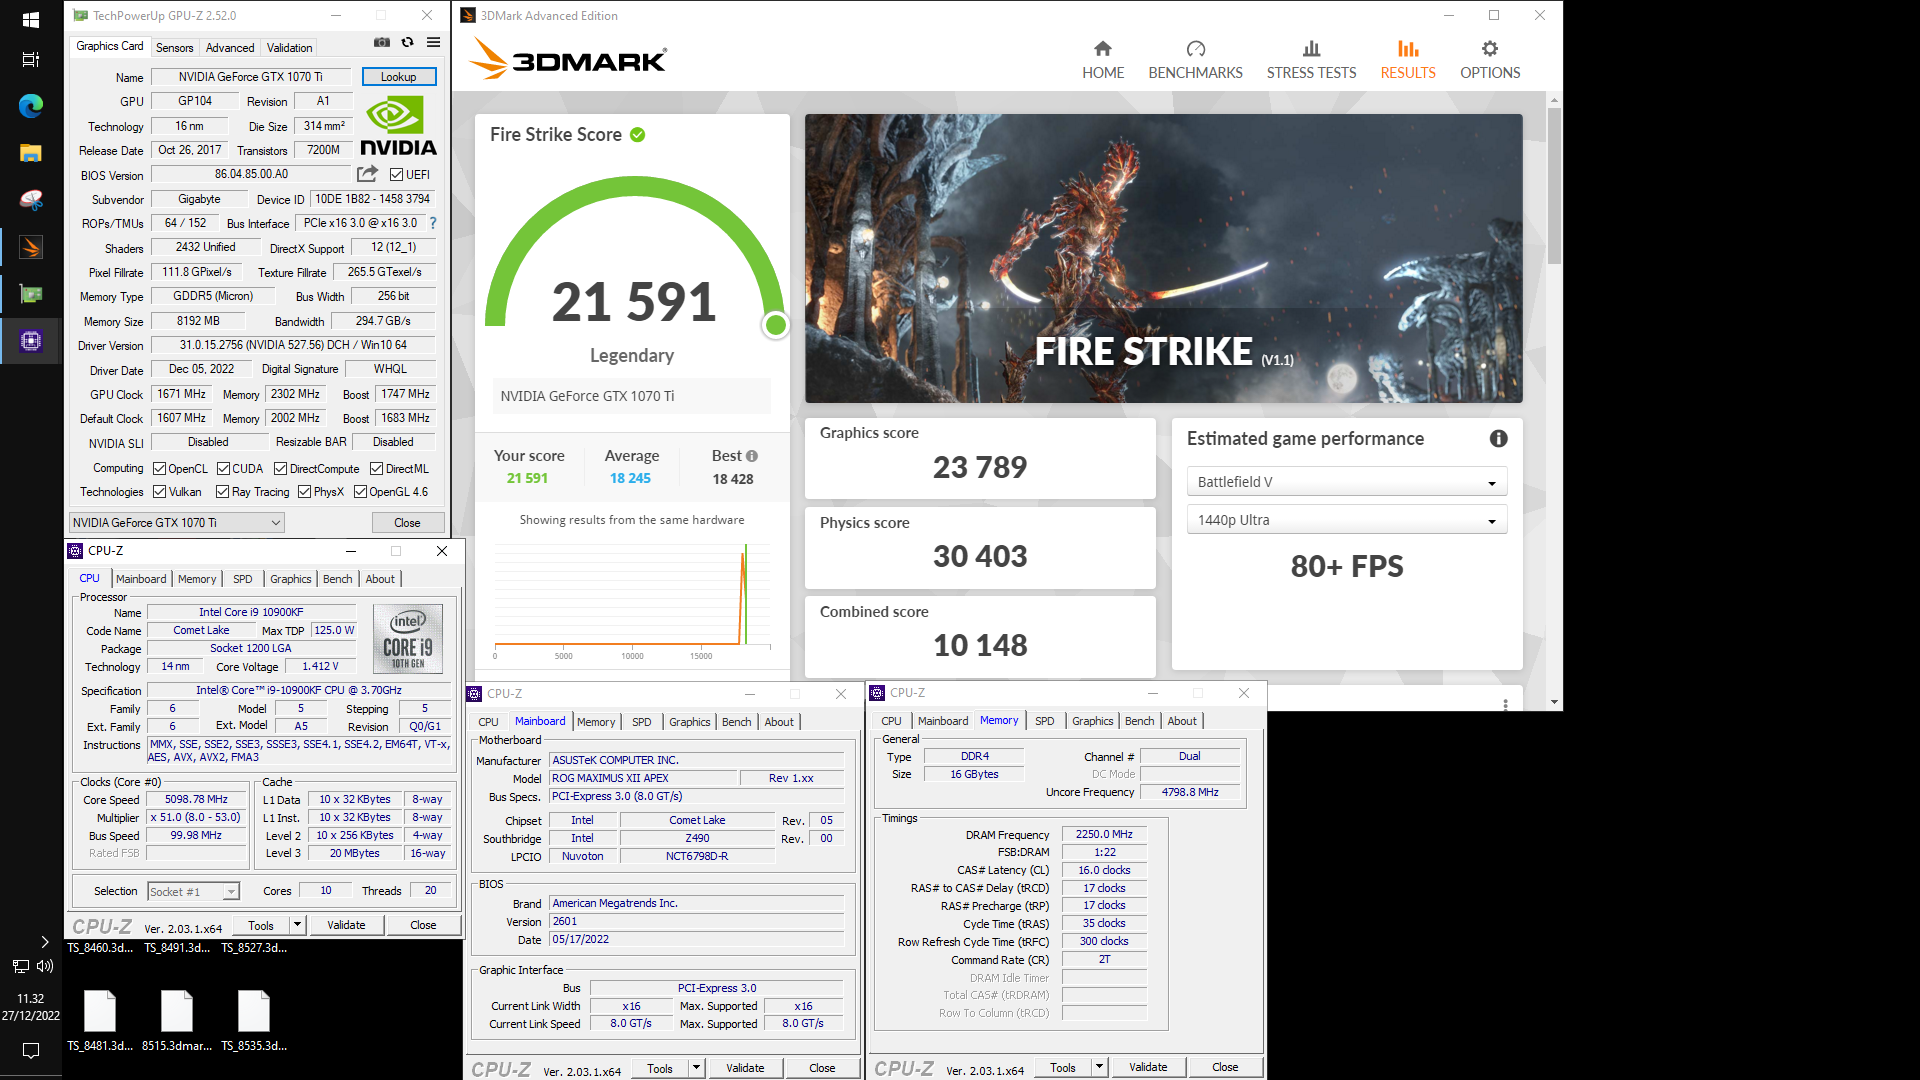Expand hidden taskbar icons chevron
Image resolution: width=1920 pixels, height=1080 pixels.
click(45, 942)
